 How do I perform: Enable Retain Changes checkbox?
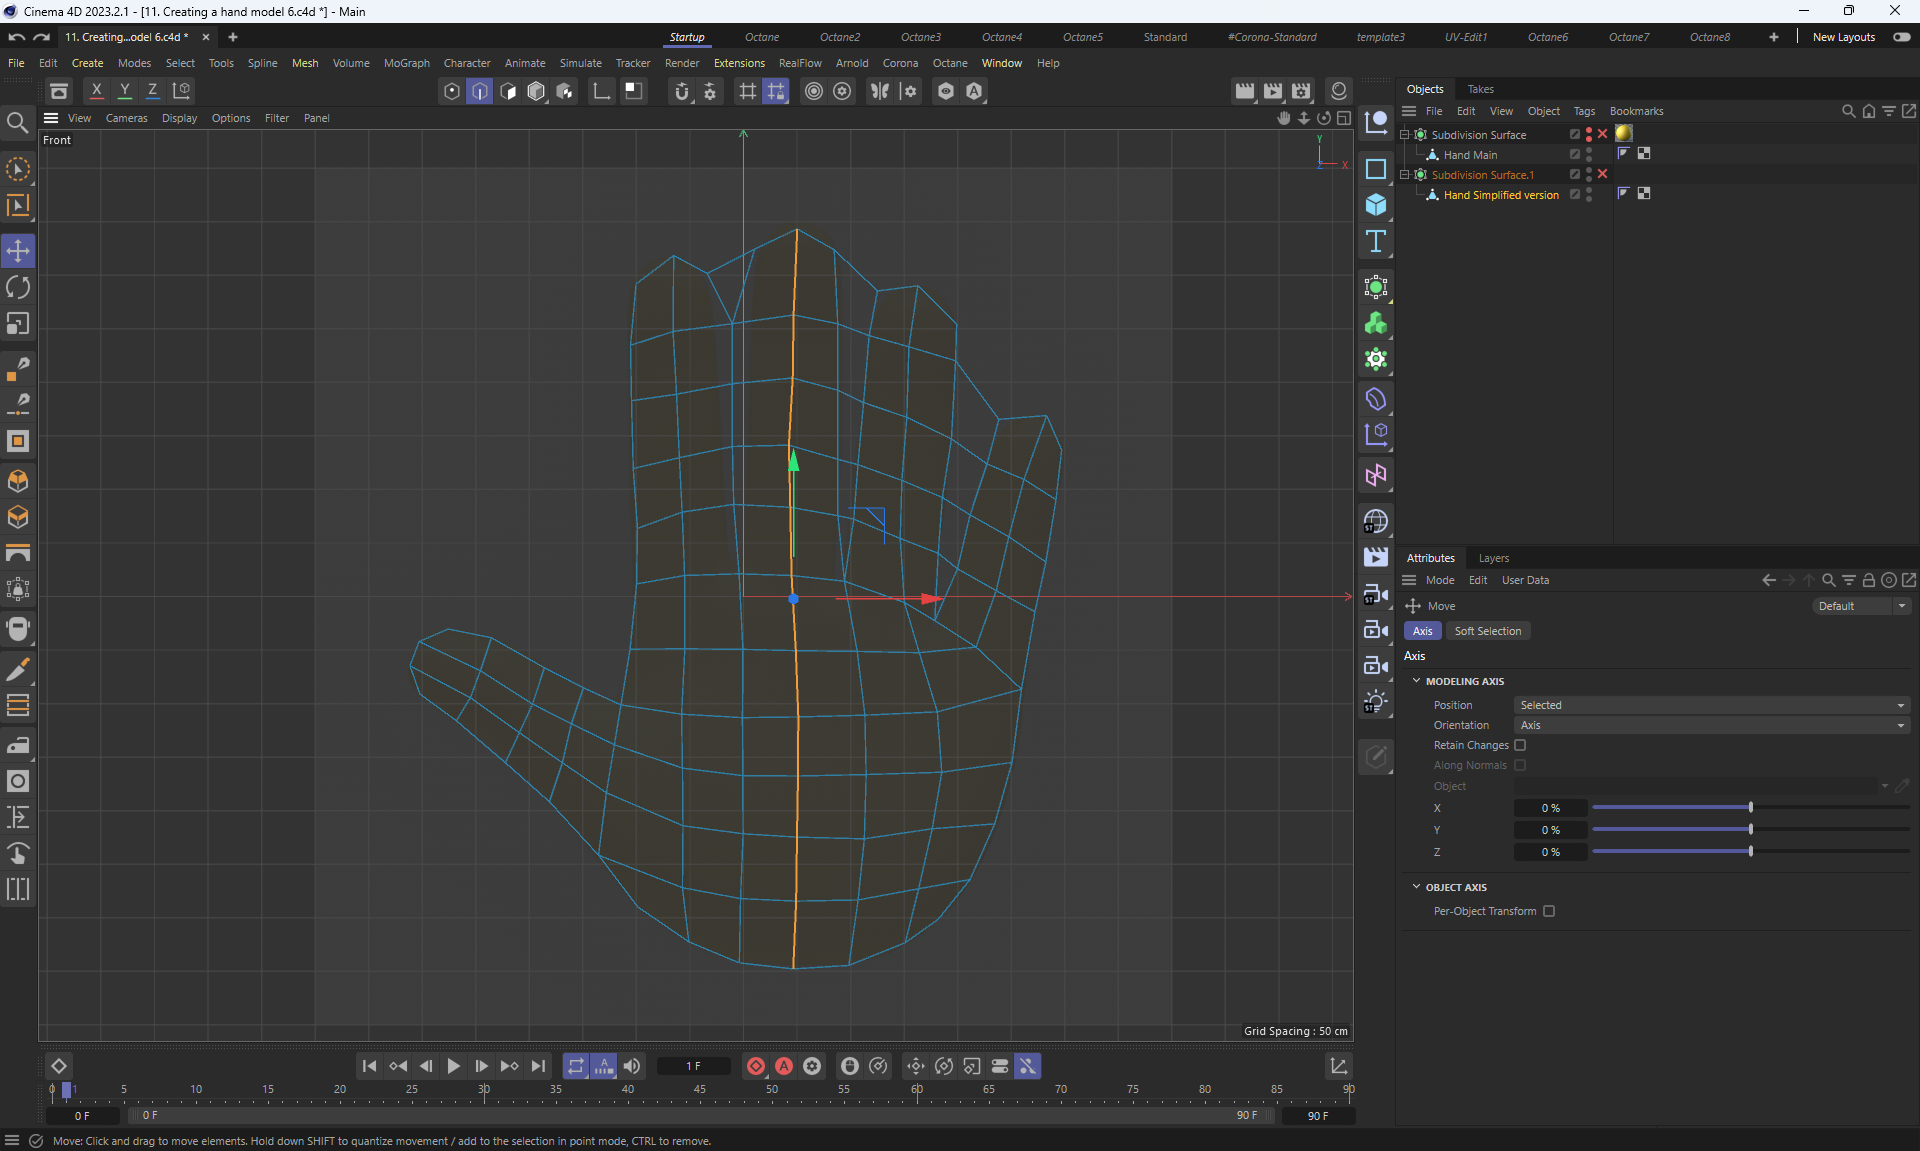click(1520, 745)
